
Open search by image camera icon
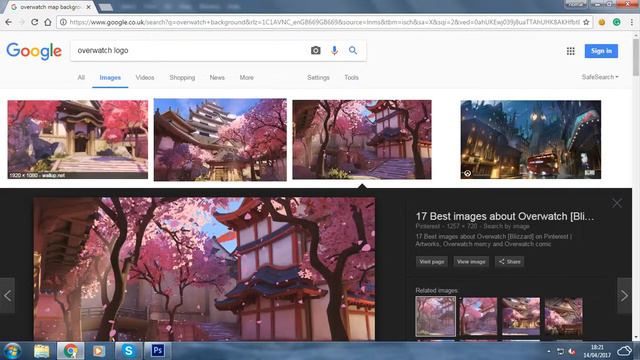click(x=316, y=50)
